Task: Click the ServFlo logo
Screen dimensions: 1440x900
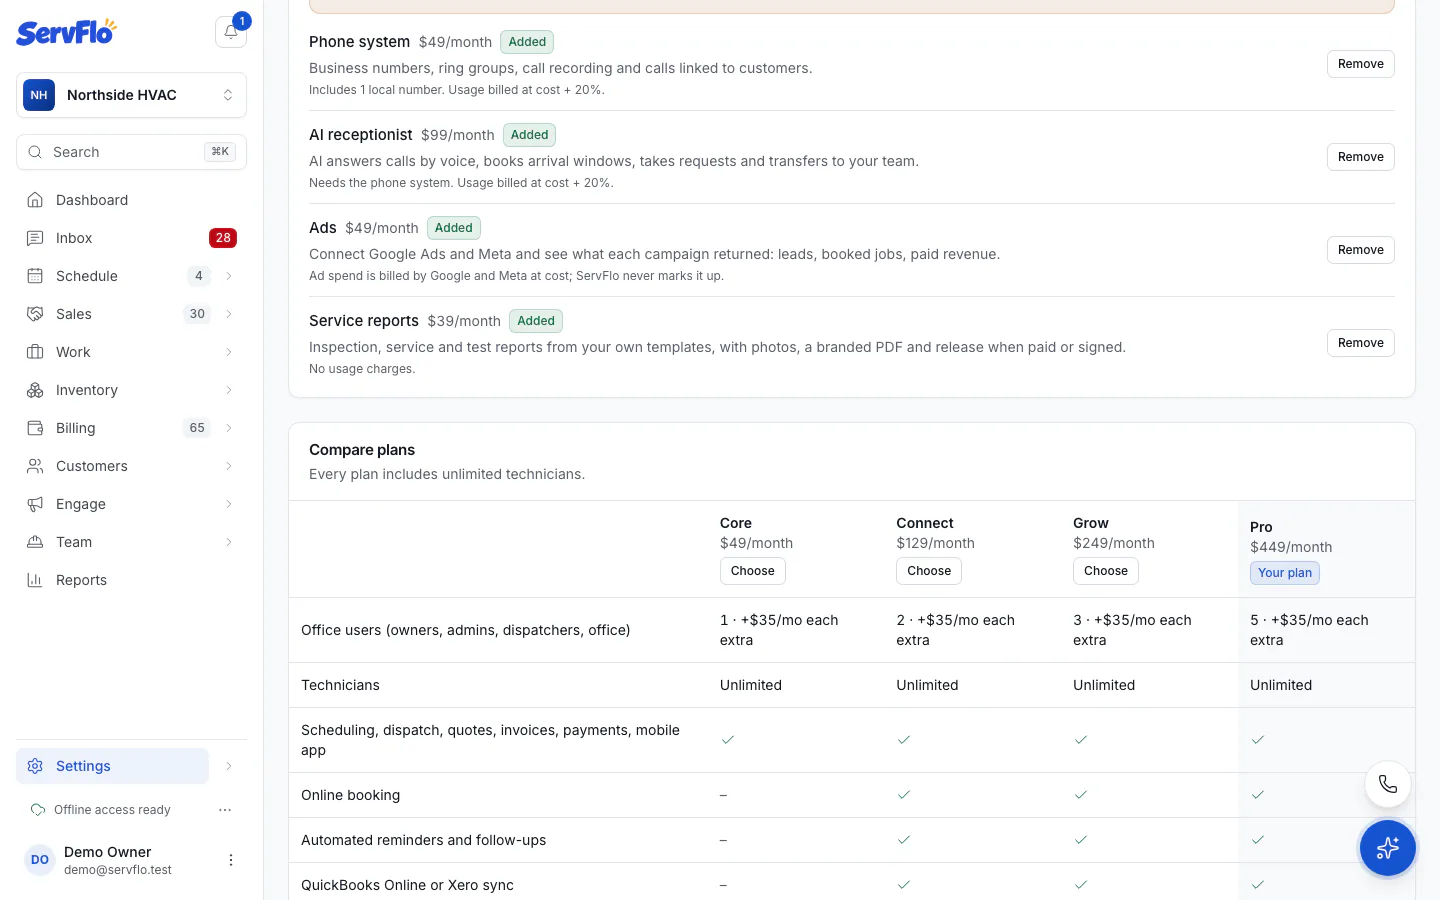Action: [66, 32]
